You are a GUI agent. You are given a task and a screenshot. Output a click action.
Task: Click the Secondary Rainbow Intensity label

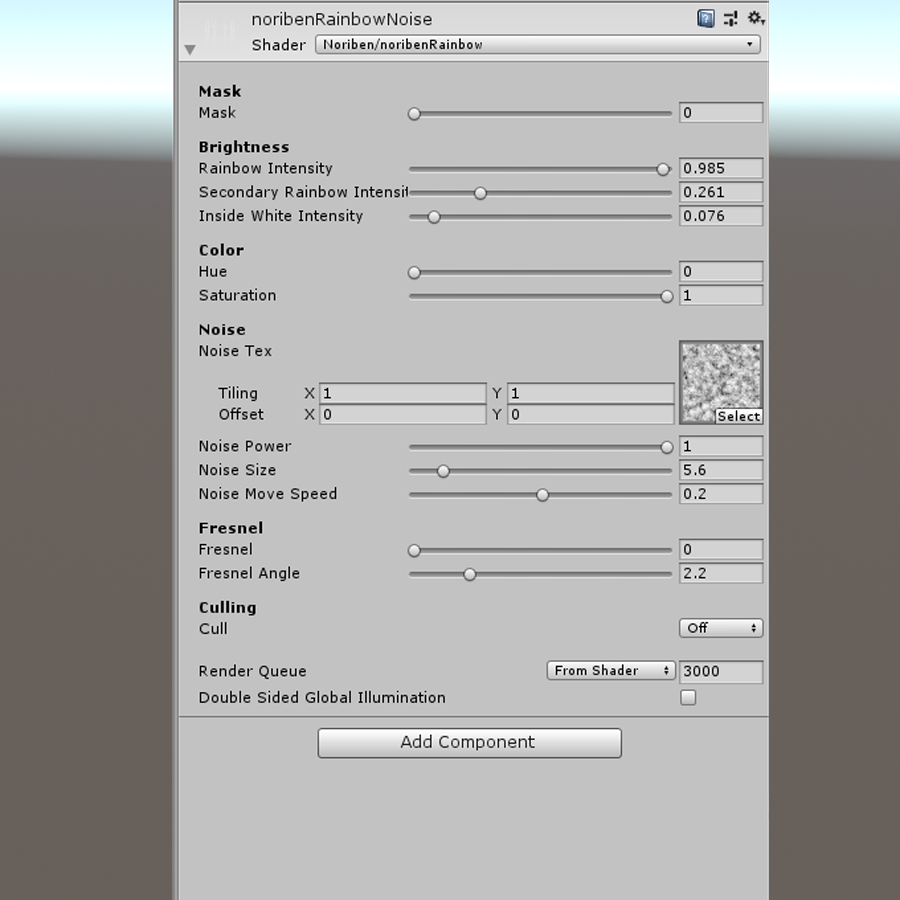pos(303,192)
